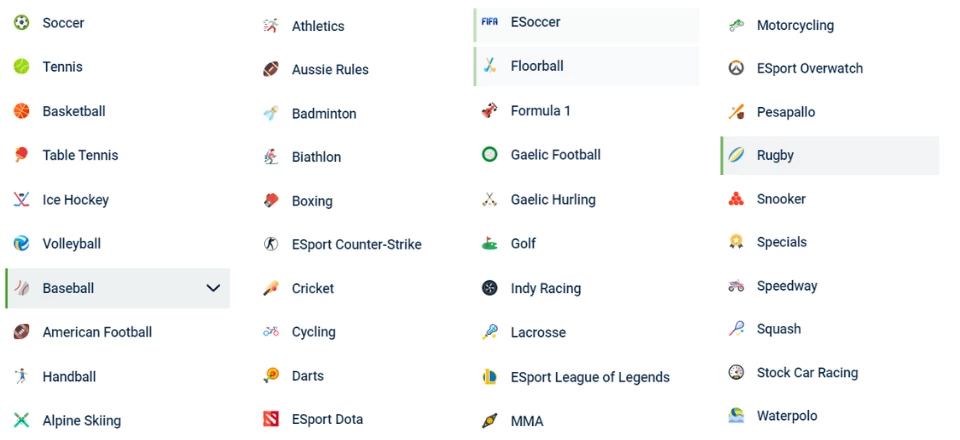Go to ESport Counter-Strike
The height and width of the screenshot is (440, 960).
click(356, 244)
